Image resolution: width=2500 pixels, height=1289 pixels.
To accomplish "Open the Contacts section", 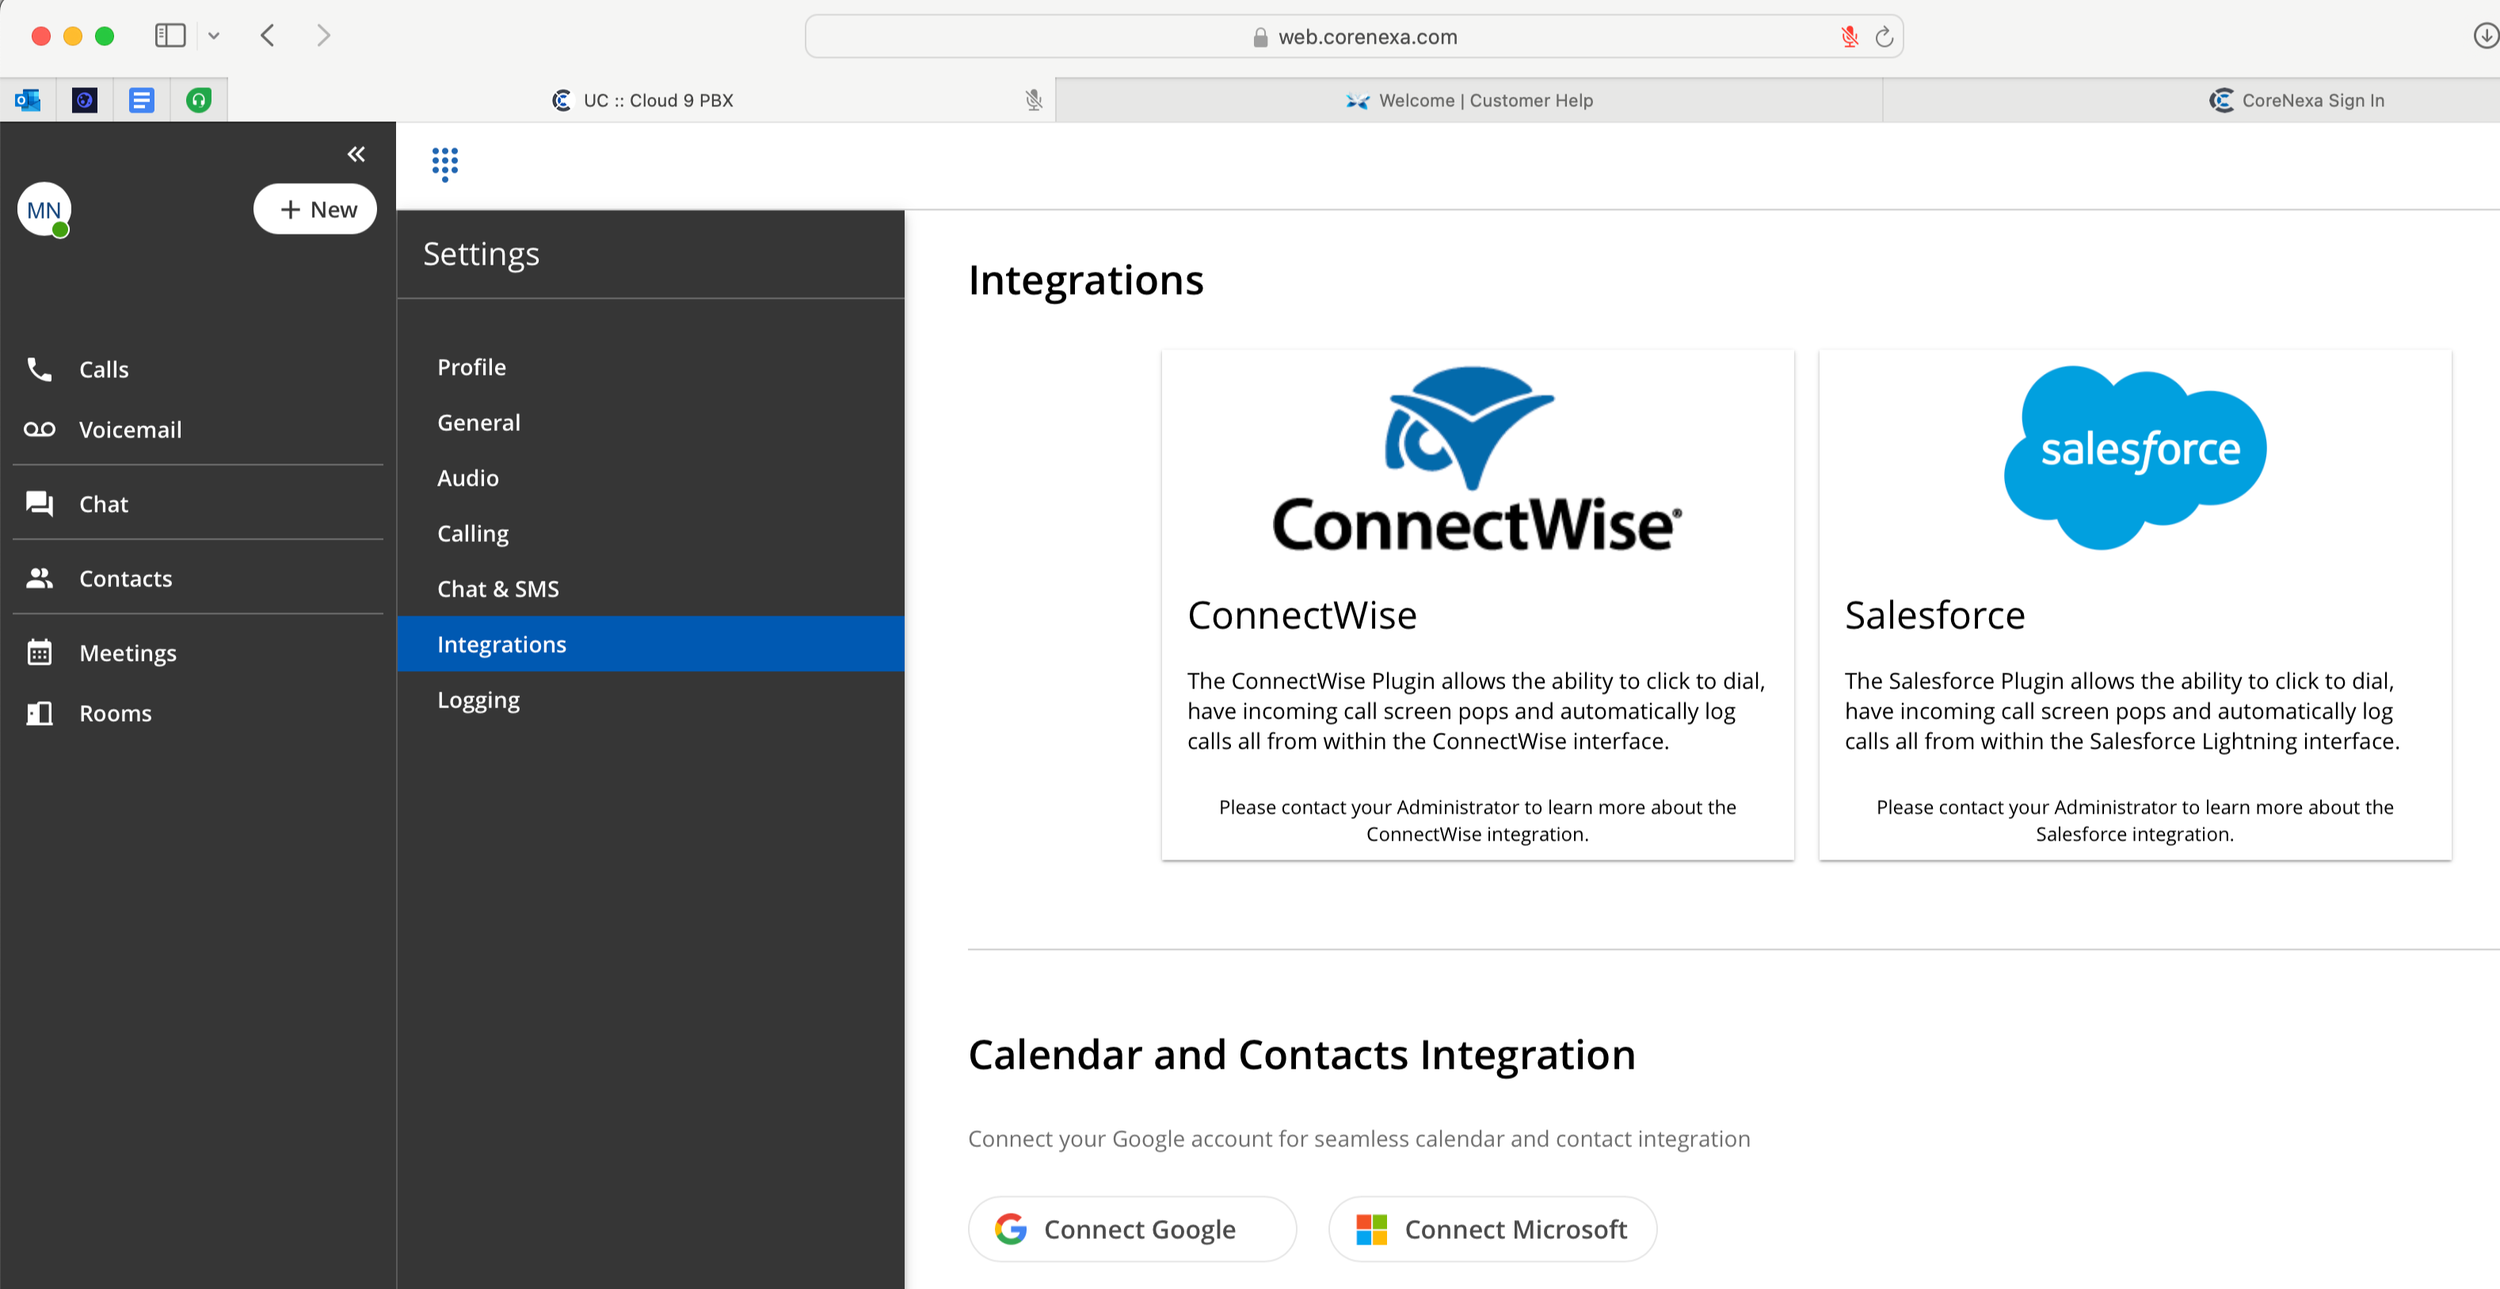I will 125,579.
